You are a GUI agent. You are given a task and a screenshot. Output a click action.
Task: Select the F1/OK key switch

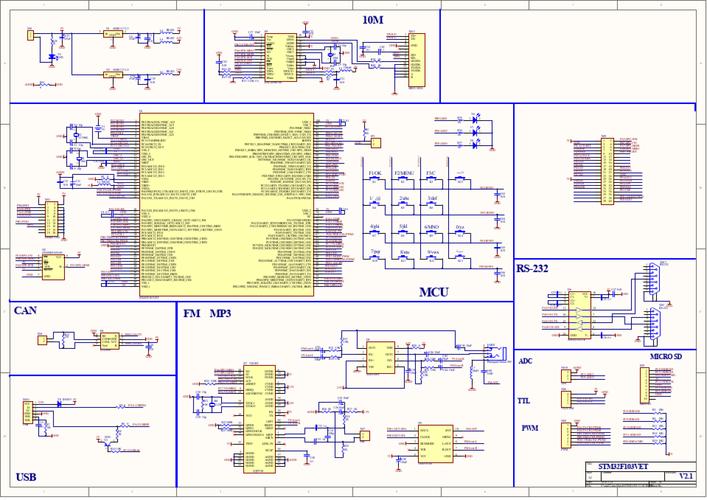(x=375, y=179)
